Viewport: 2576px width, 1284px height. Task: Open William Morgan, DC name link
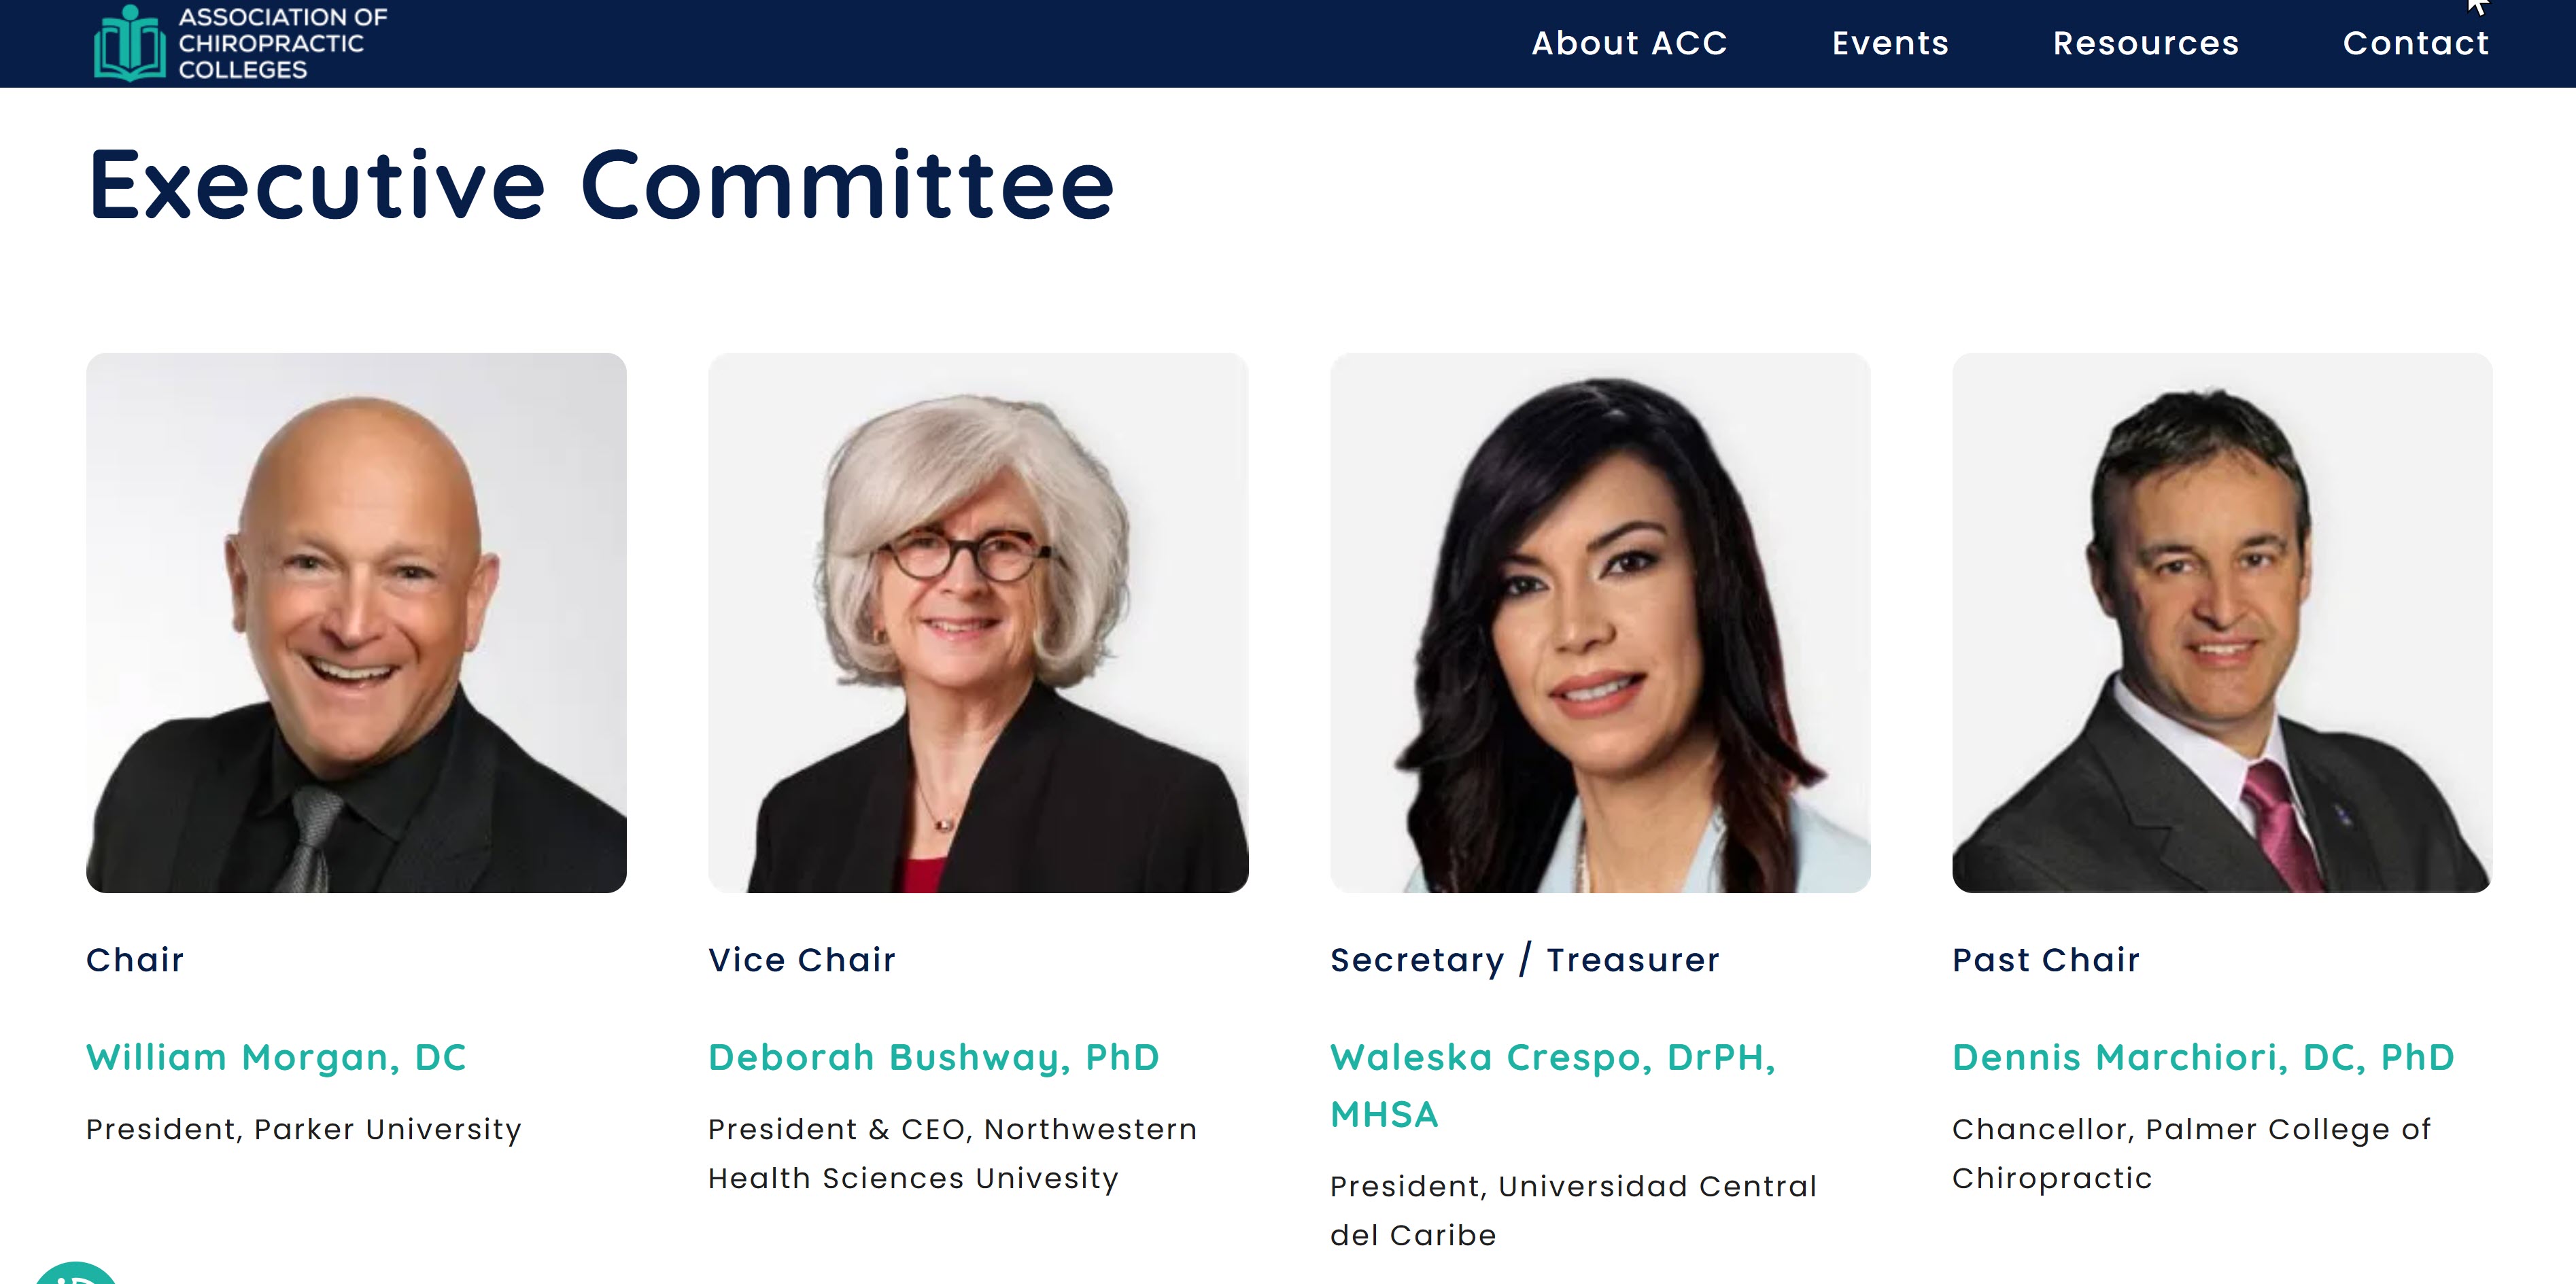point(276,1057)
